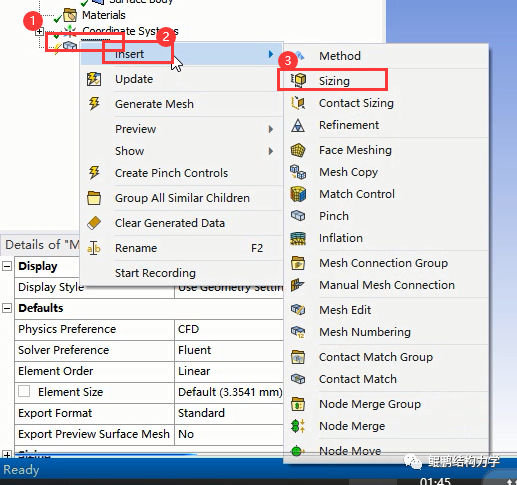Click the Node Merge Group icon
The height and width of the screenshot is (485, 517).
click(x=298, y=404)
